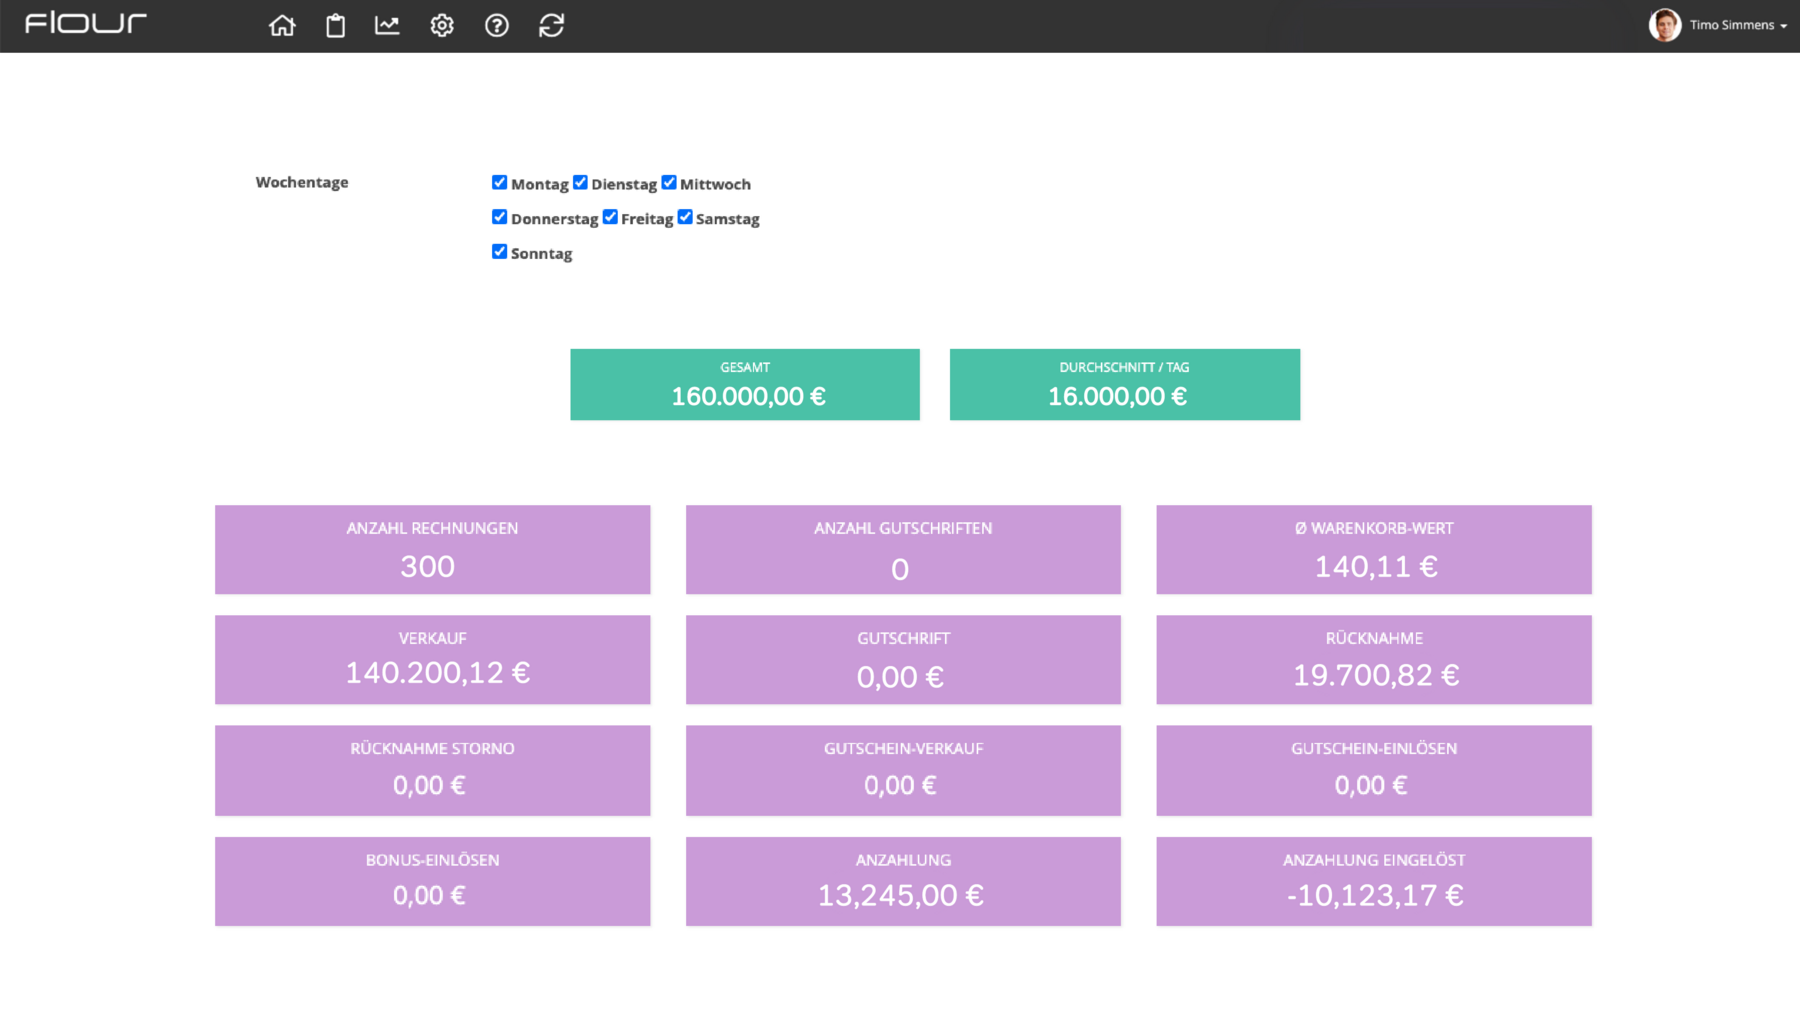Deselect the Samstag checkbox
The height and width of the screenshot is (1024, 1800).
pos(685,217)
